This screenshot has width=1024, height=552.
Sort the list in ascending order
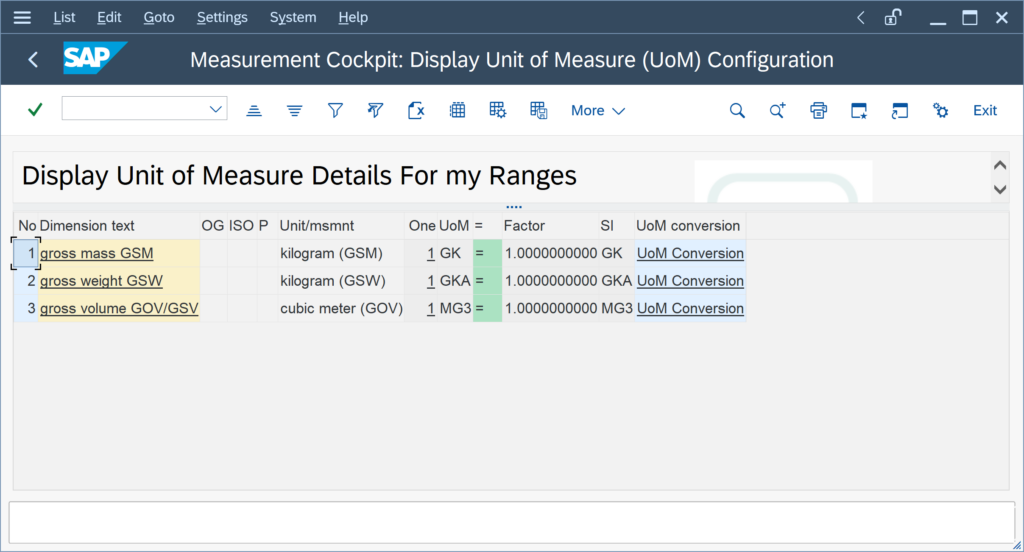pos(254,110)
